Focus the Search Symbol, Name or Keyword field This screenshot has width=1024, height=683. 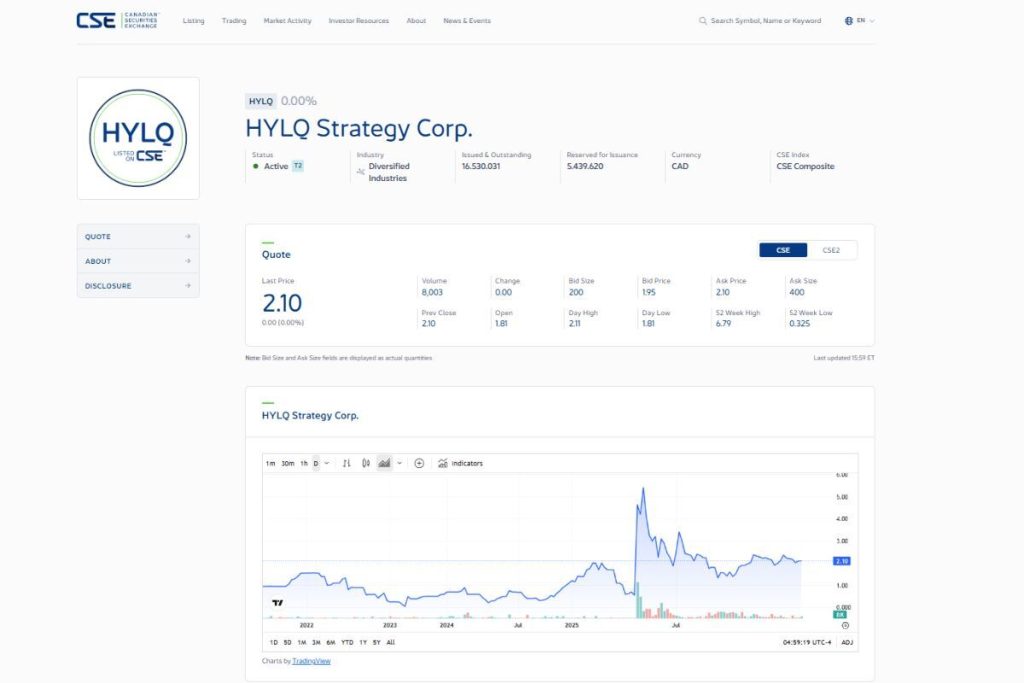[x=765, y=21]
